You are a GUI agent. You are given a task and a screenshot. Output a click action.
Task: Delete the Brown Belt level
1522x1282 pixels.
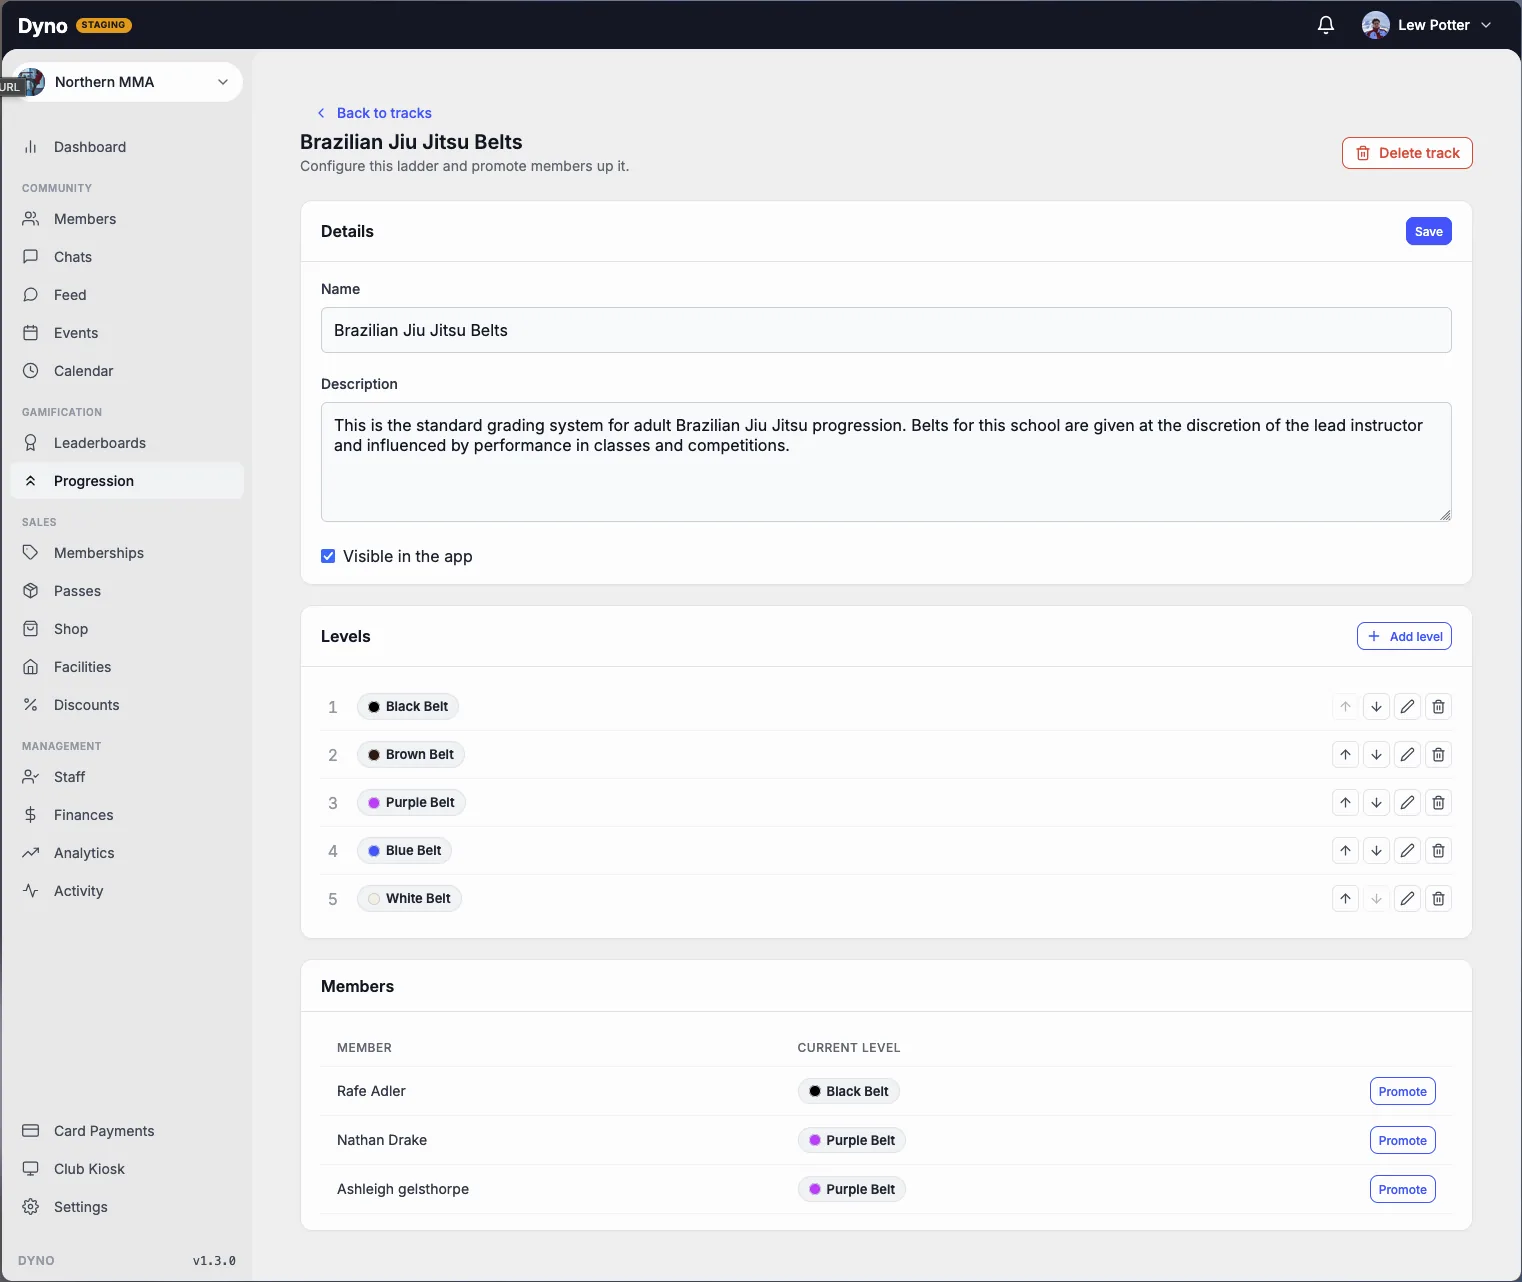(x=1439, y=755)
